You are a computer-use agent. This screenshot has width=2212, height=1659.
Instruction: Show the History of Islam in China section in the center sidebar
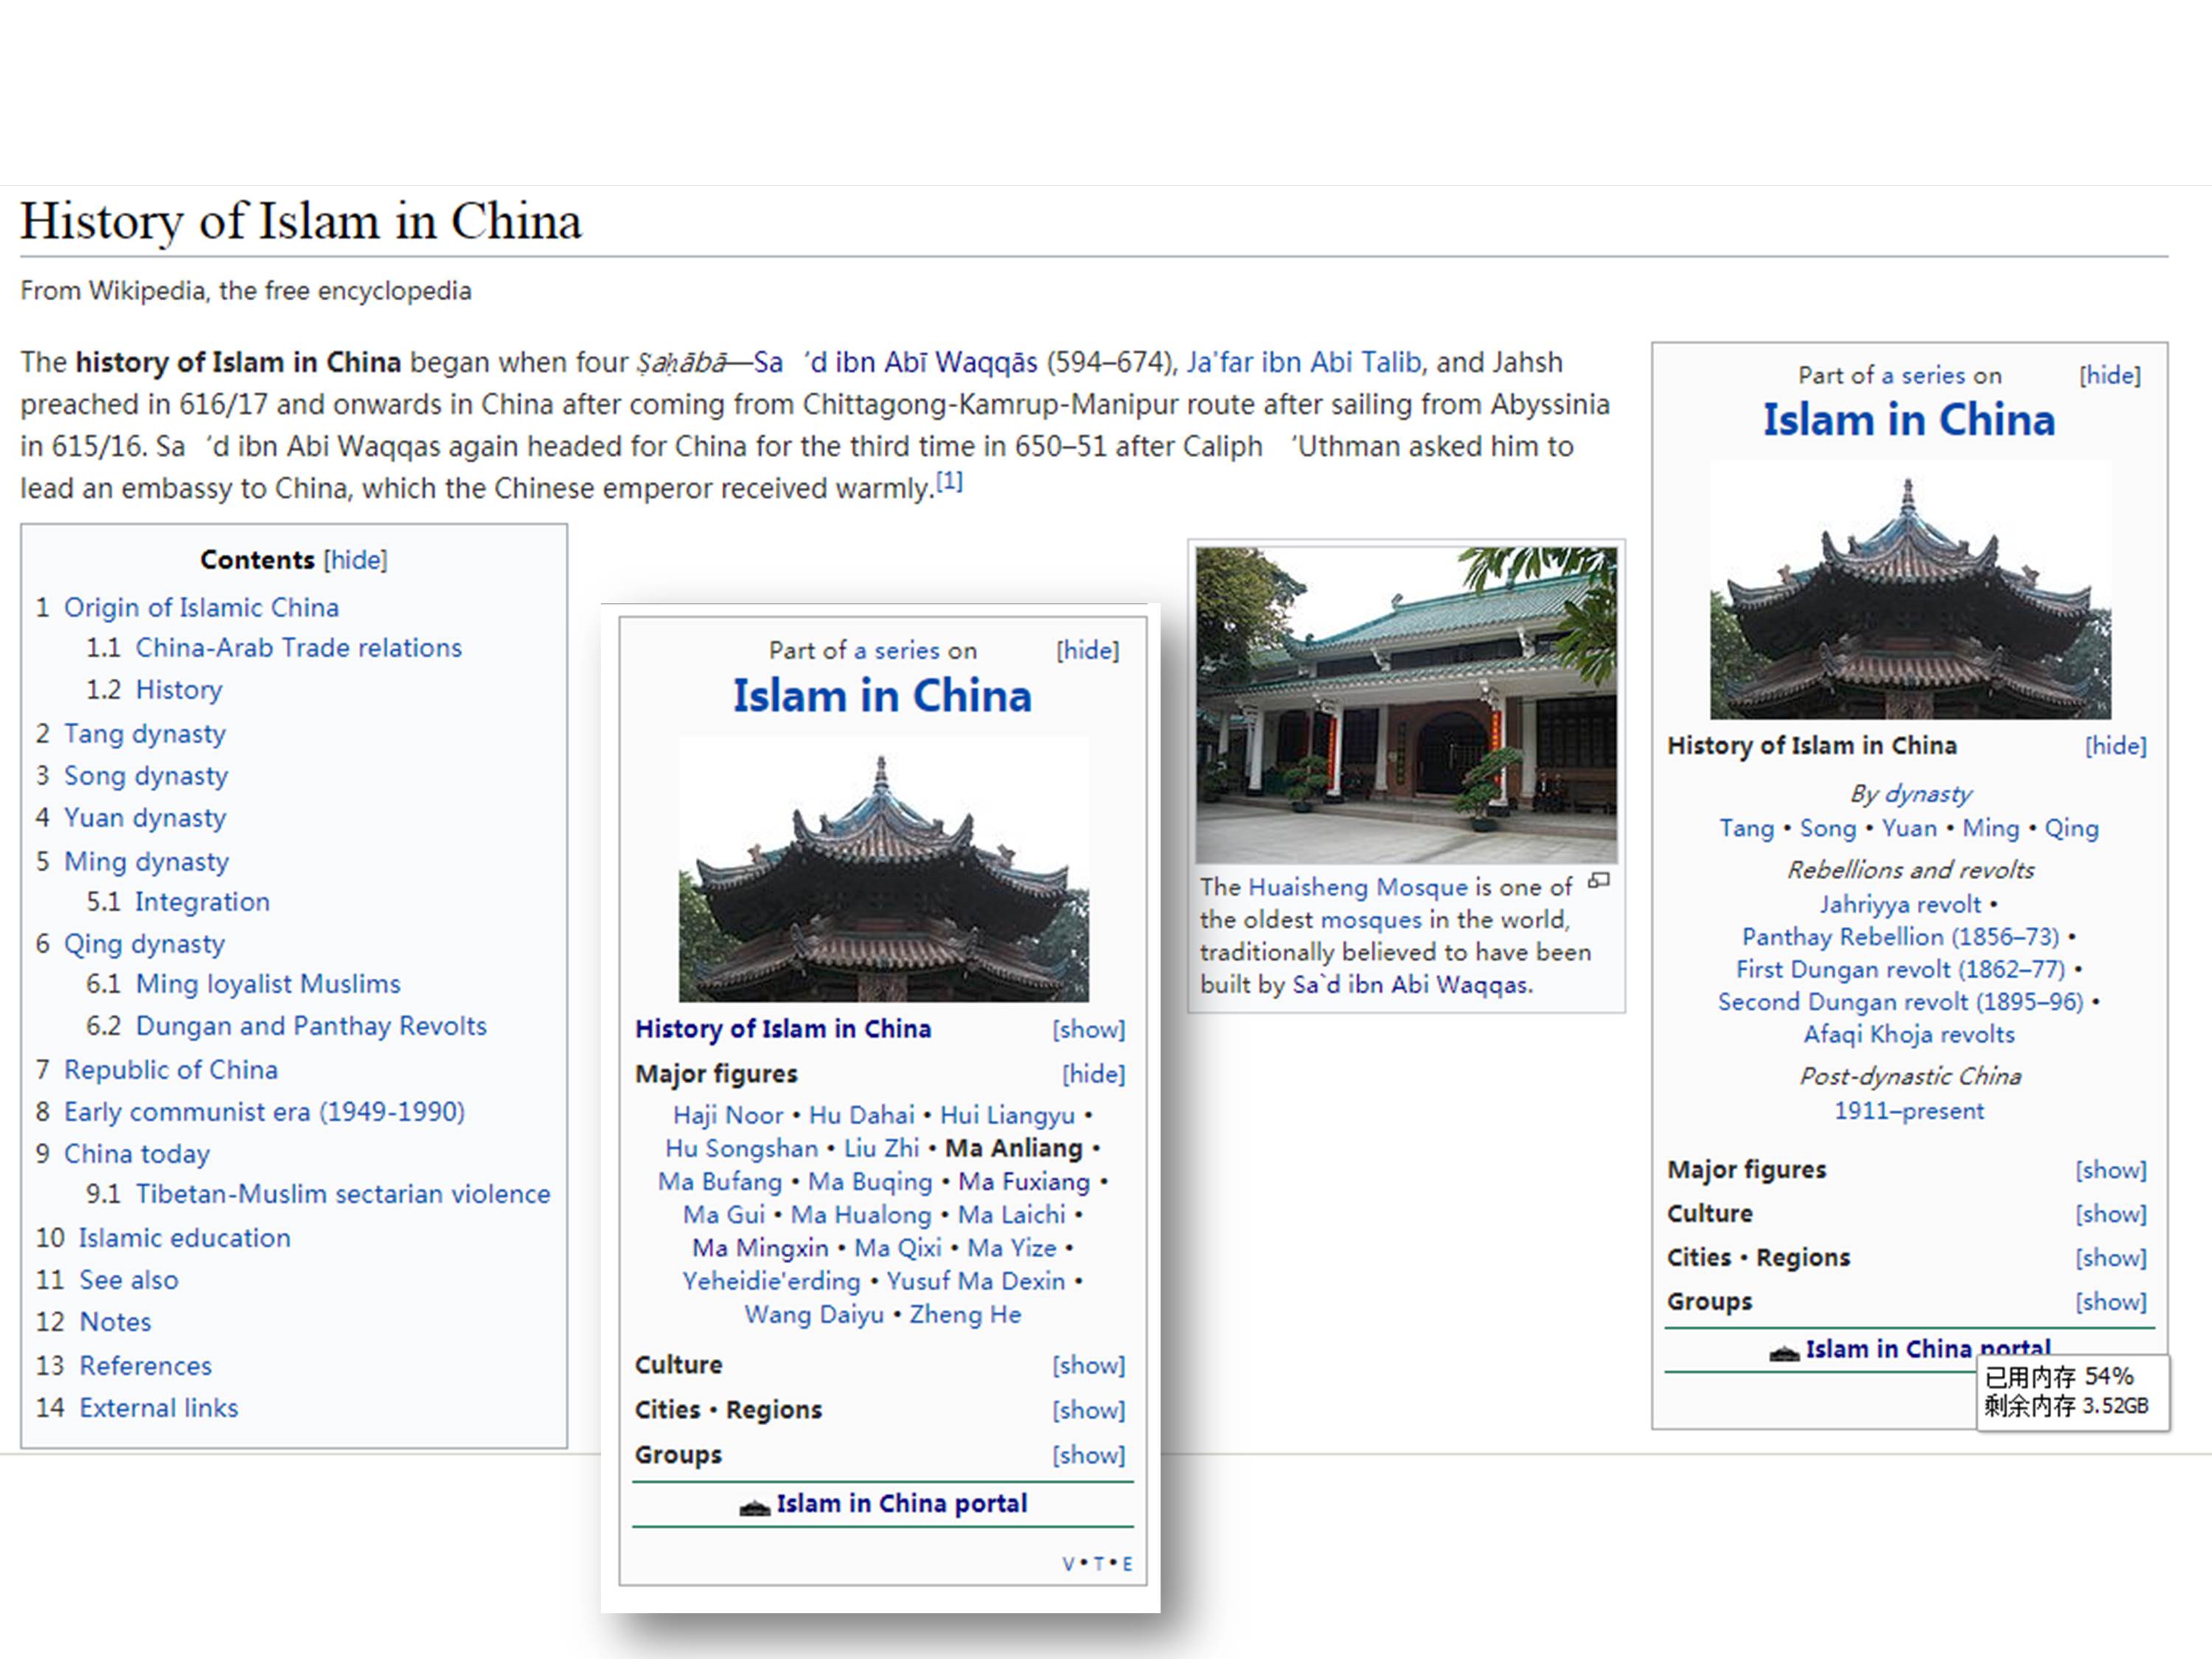coord(1088,1029)
